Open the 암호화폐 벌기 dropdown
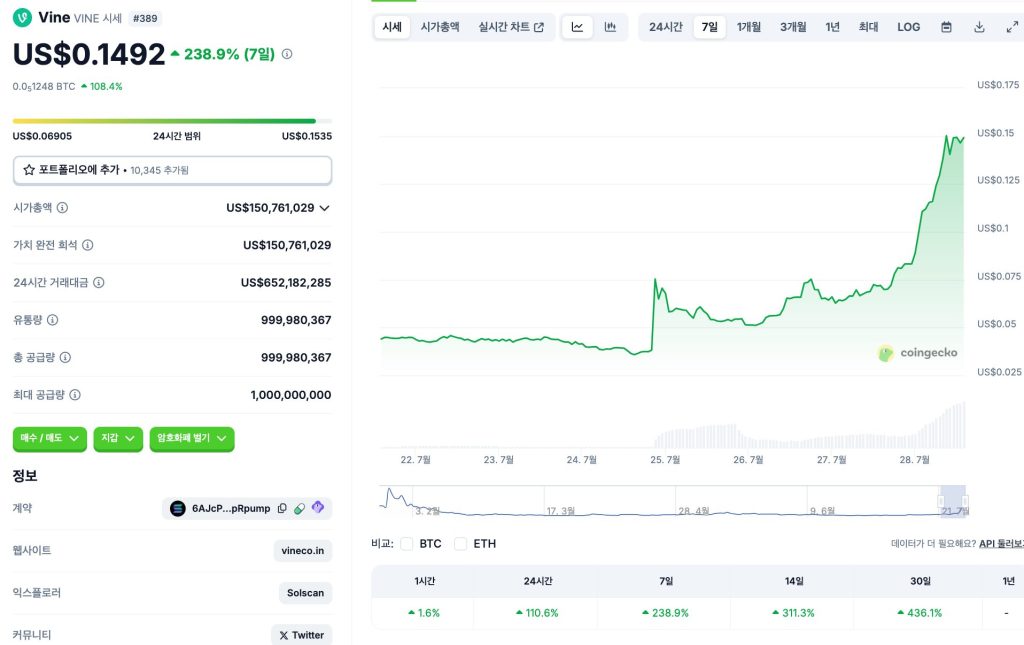Viewport: 1024px width, 645px height. tap(192, 438)
